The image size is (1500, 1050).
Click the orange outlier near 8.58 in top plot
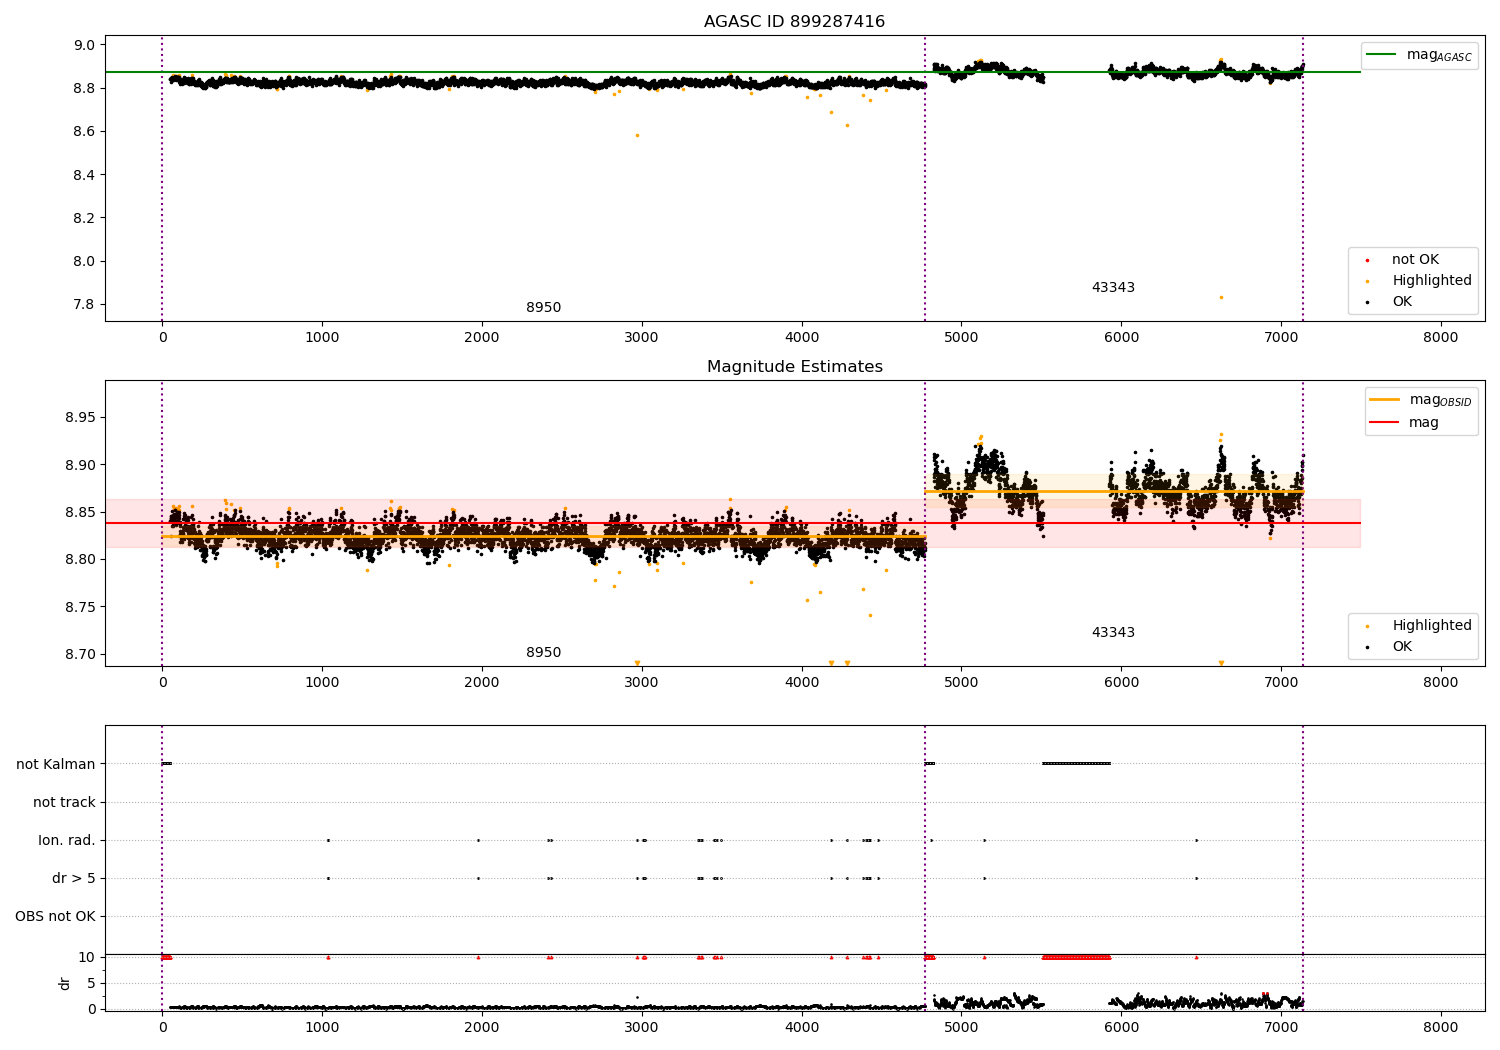(x=637, y=135)
